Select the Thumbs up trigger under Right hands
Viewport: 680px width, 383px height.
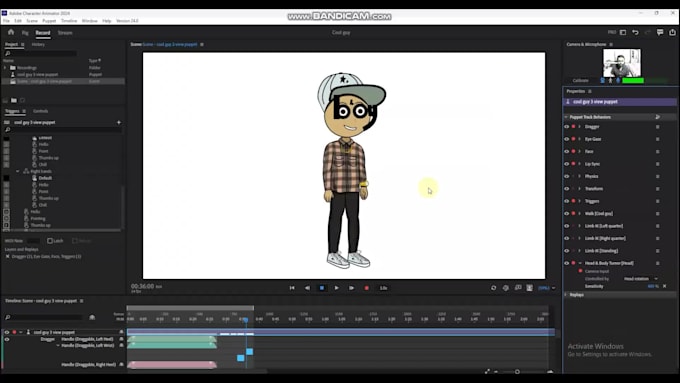(x=48, y=198)
